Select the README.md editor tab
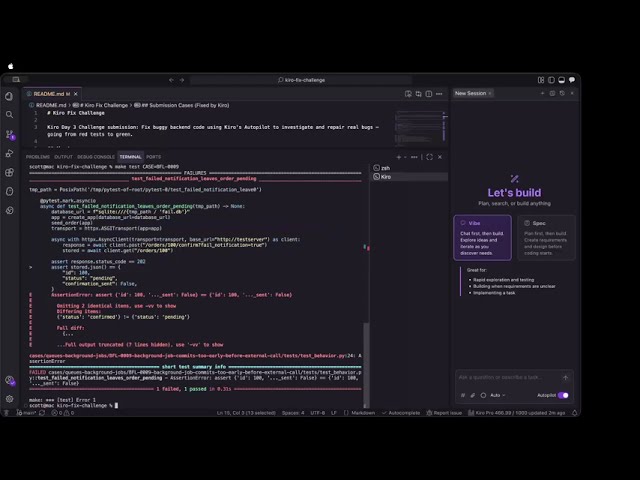Image resolution: width=640 pixels, height=480 pixels. (52, 94)
